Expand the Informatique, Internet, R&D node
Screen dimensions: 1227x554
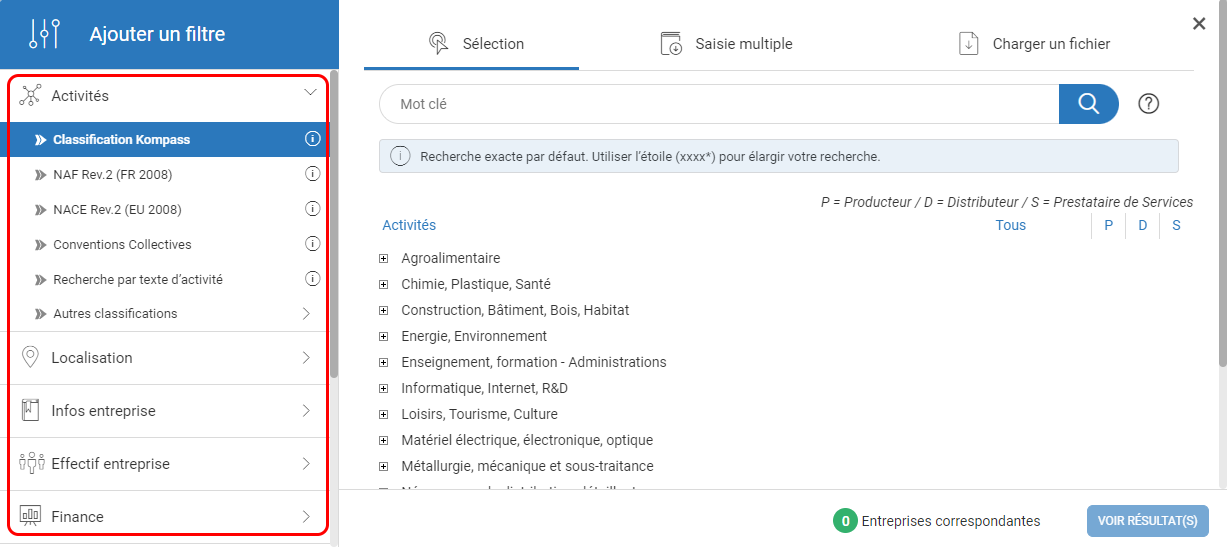(x=383, y=389)
